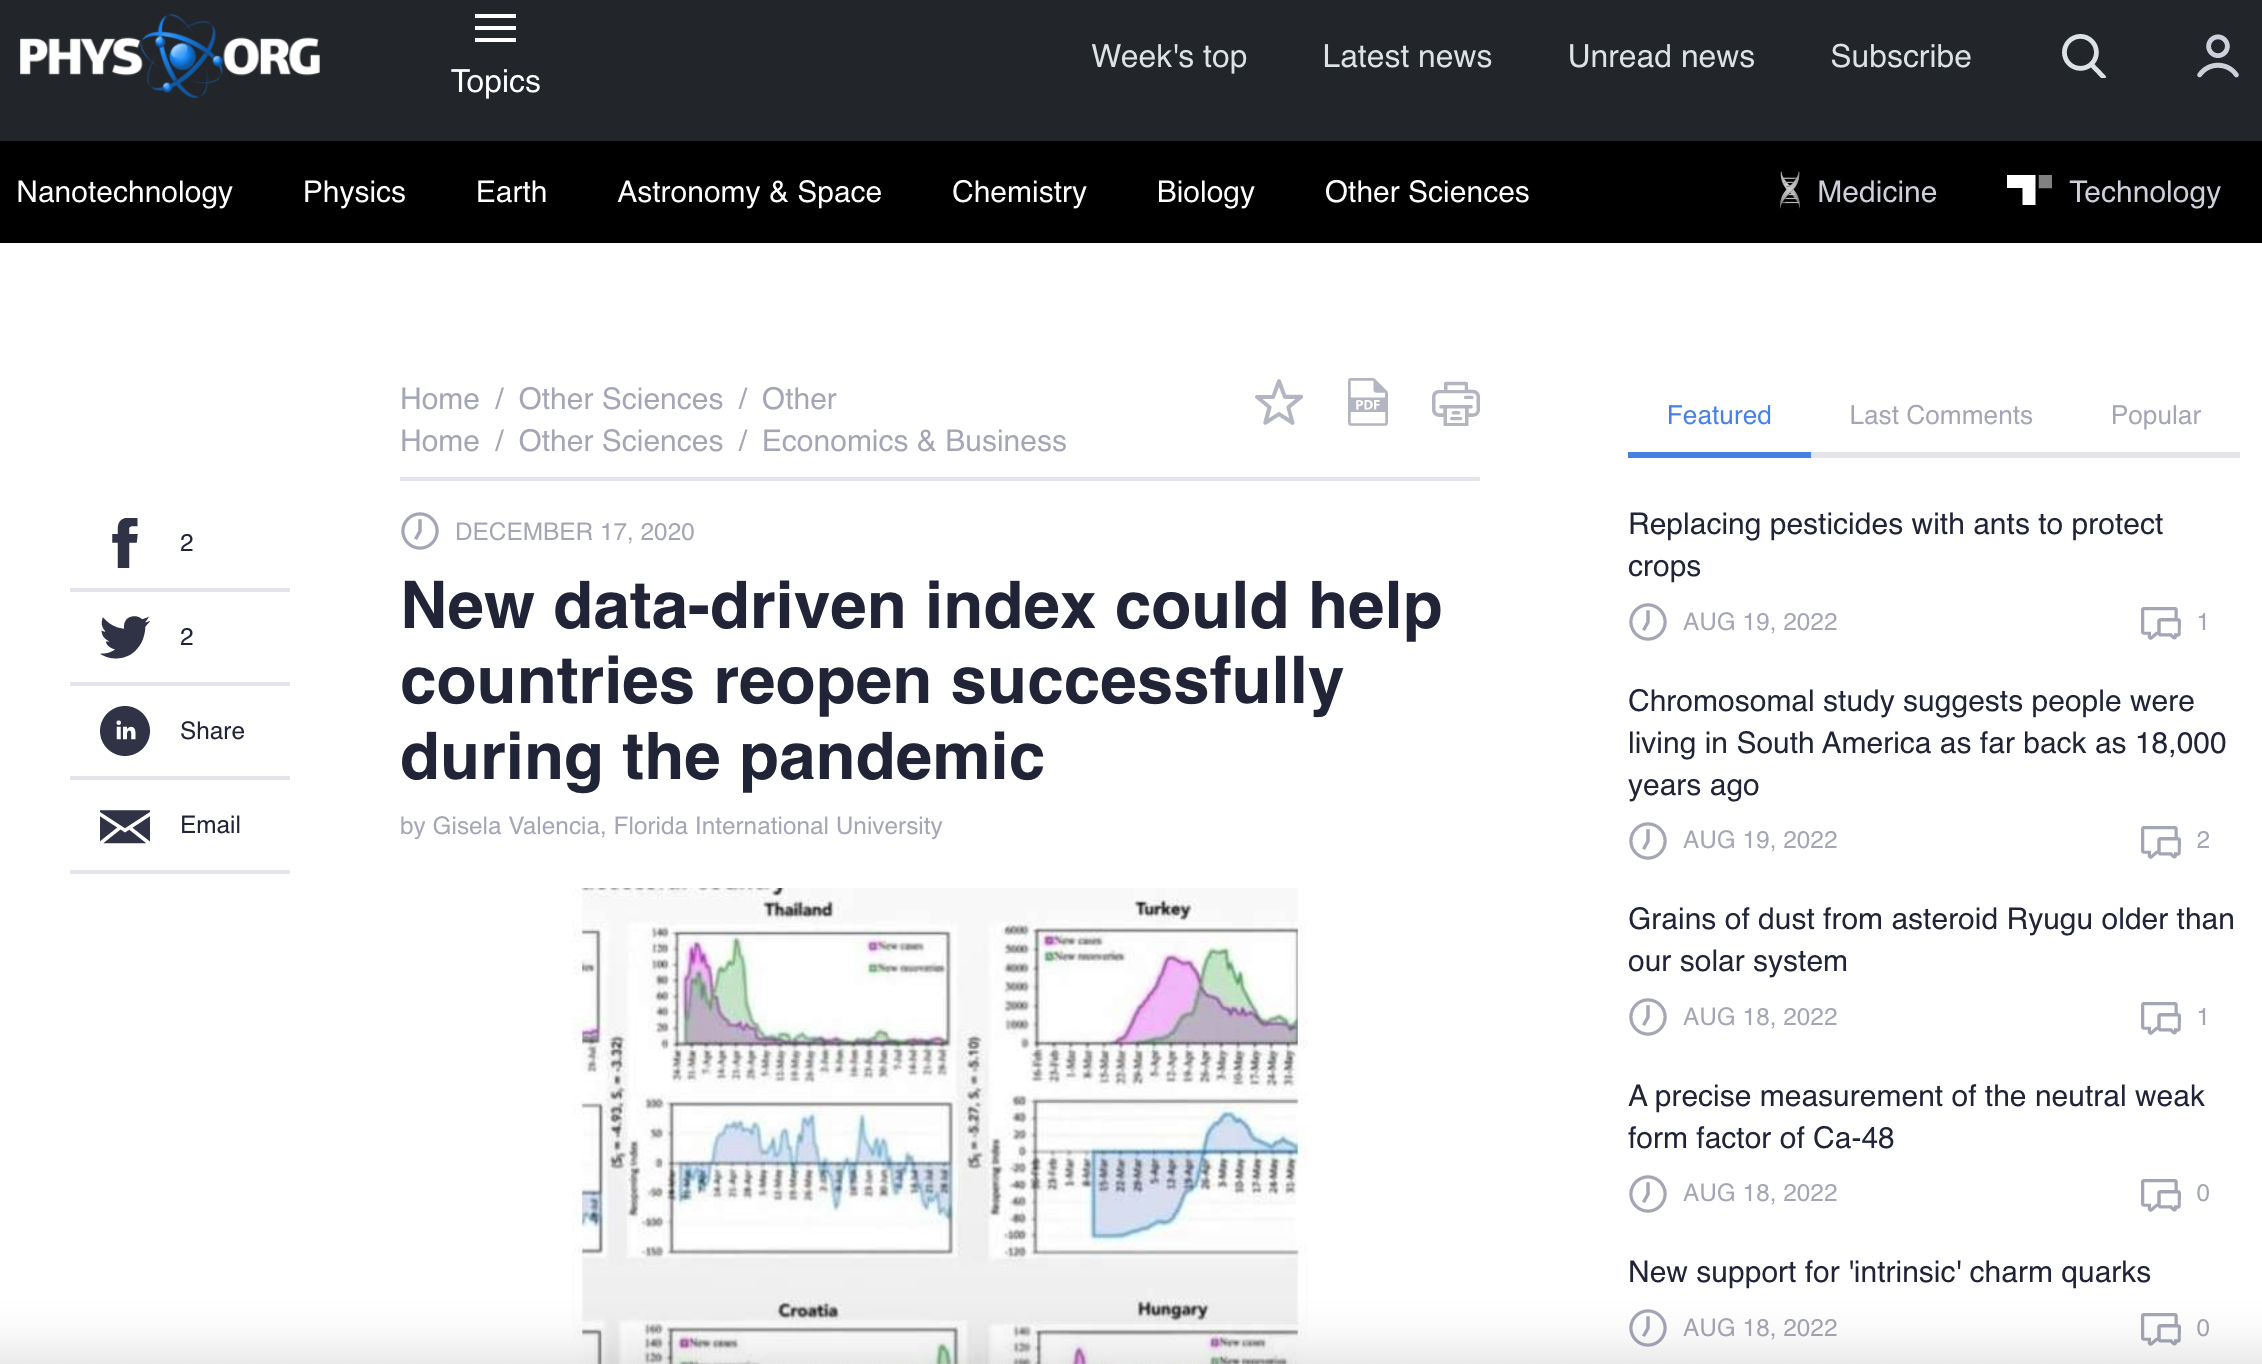Open the Topics hamburger menu
The width and height of the screenshot is (2262, 1364).
point(495,55)
